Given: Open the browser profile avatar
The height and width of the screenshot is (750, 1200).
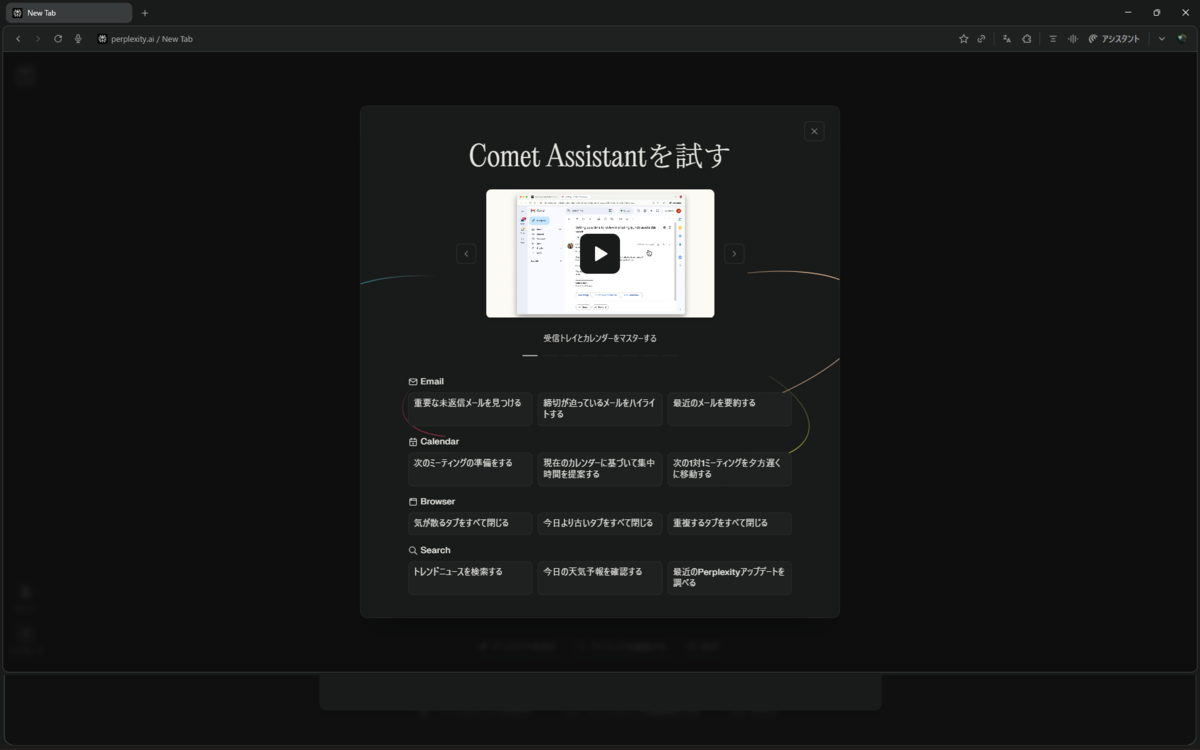Looking at the screenshot, I should coord(1182,38).
